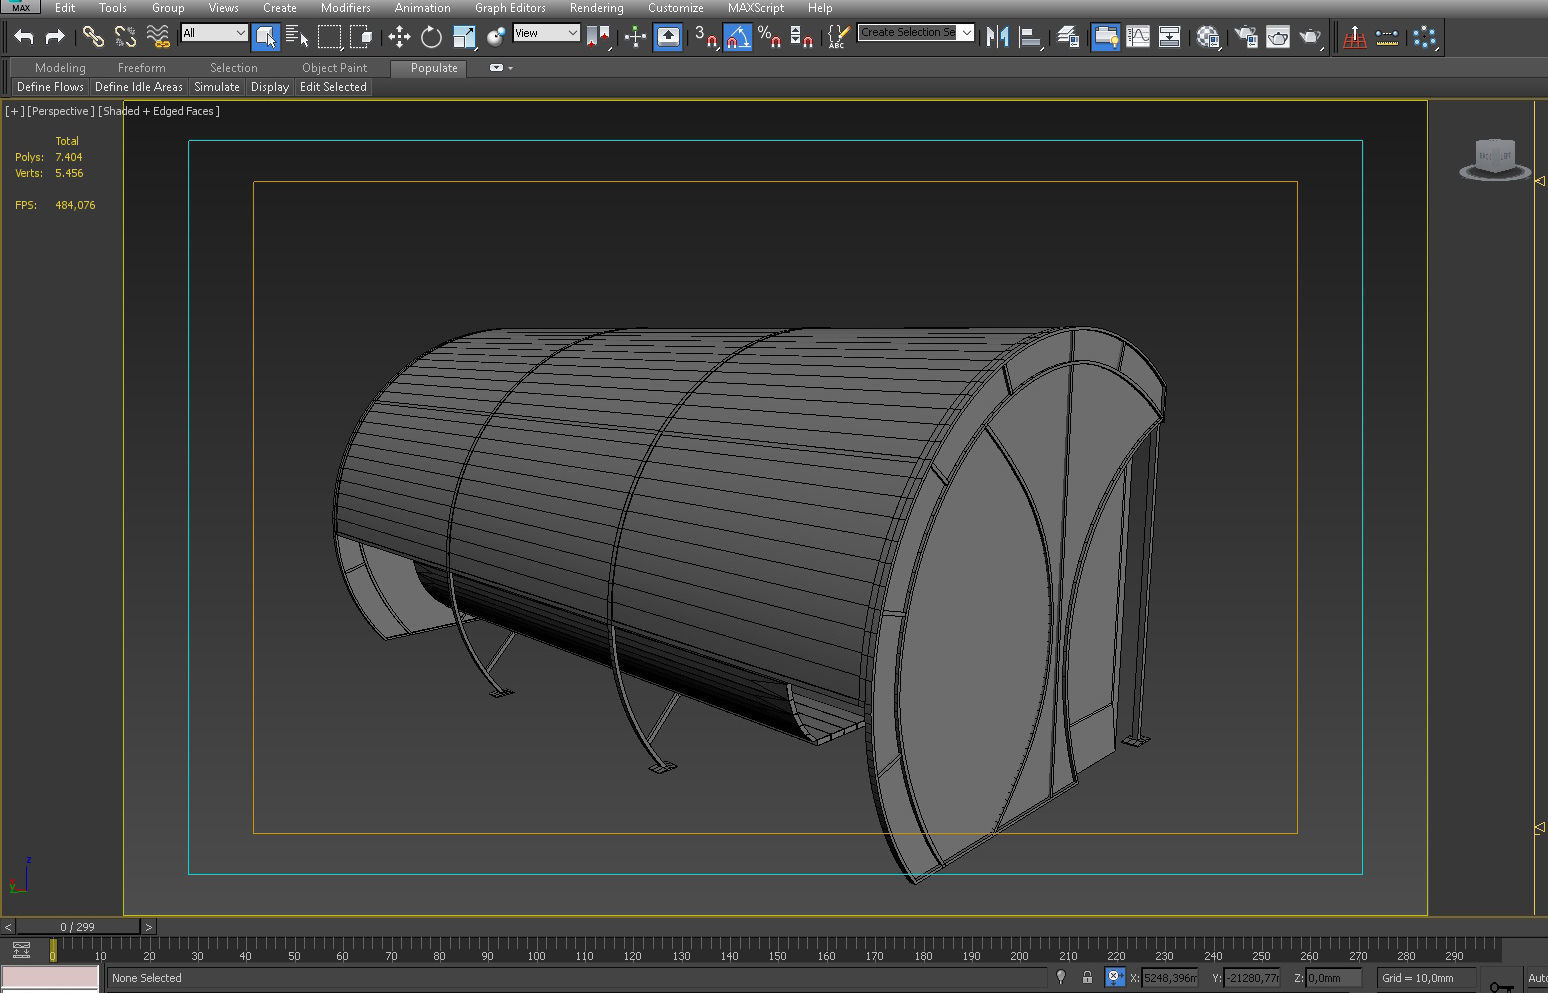1548x993 pixels.
Task: Click the Measure Distance ruler icon
Action: point(1387,37)
